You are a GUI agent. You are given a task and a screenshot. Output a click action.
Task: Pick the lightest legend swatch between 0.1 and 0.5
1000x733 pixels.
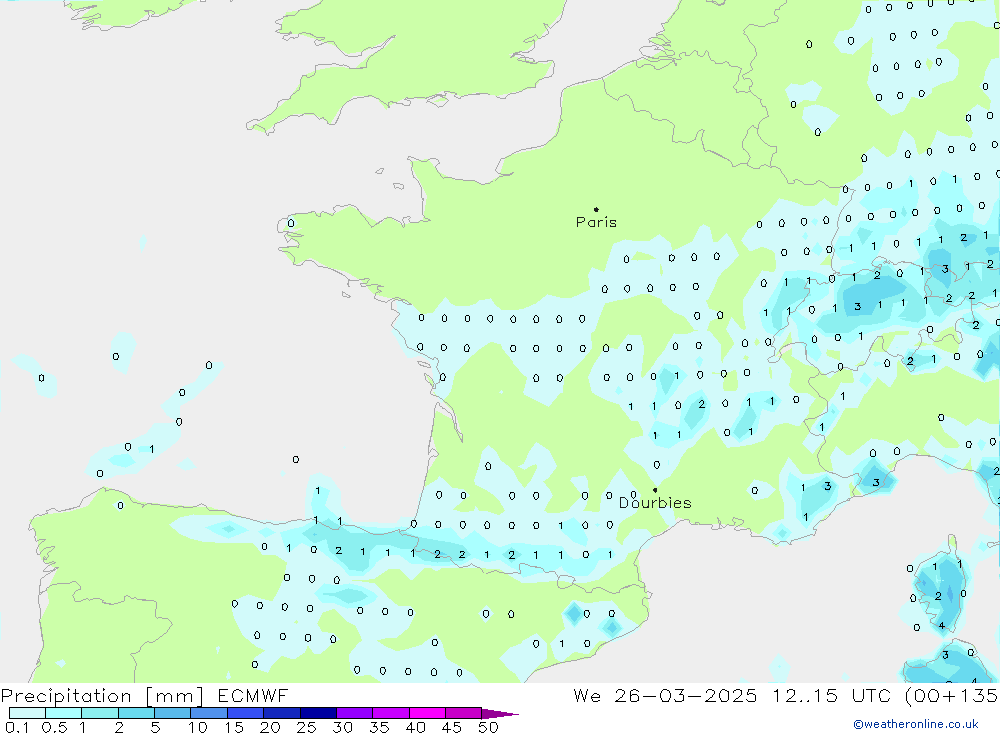pos(27,713)
